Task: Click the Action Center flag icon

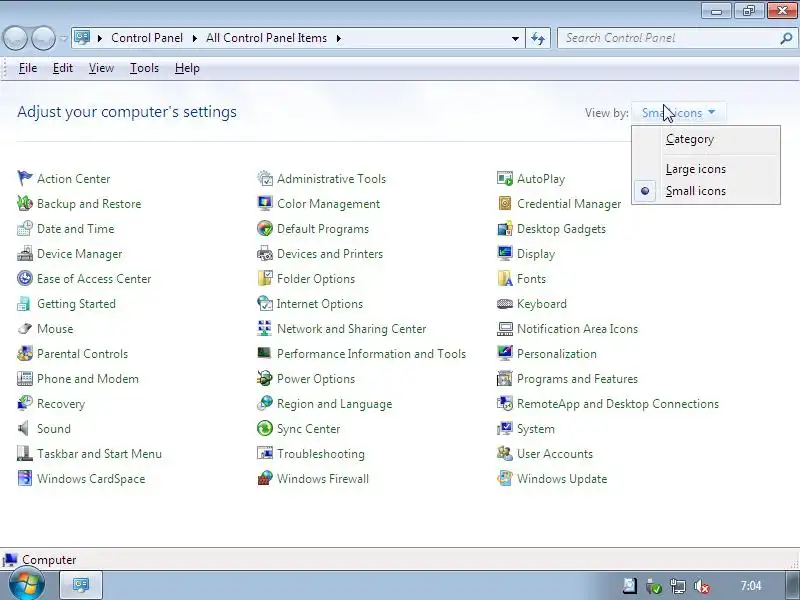Action: tap(24, 178)
